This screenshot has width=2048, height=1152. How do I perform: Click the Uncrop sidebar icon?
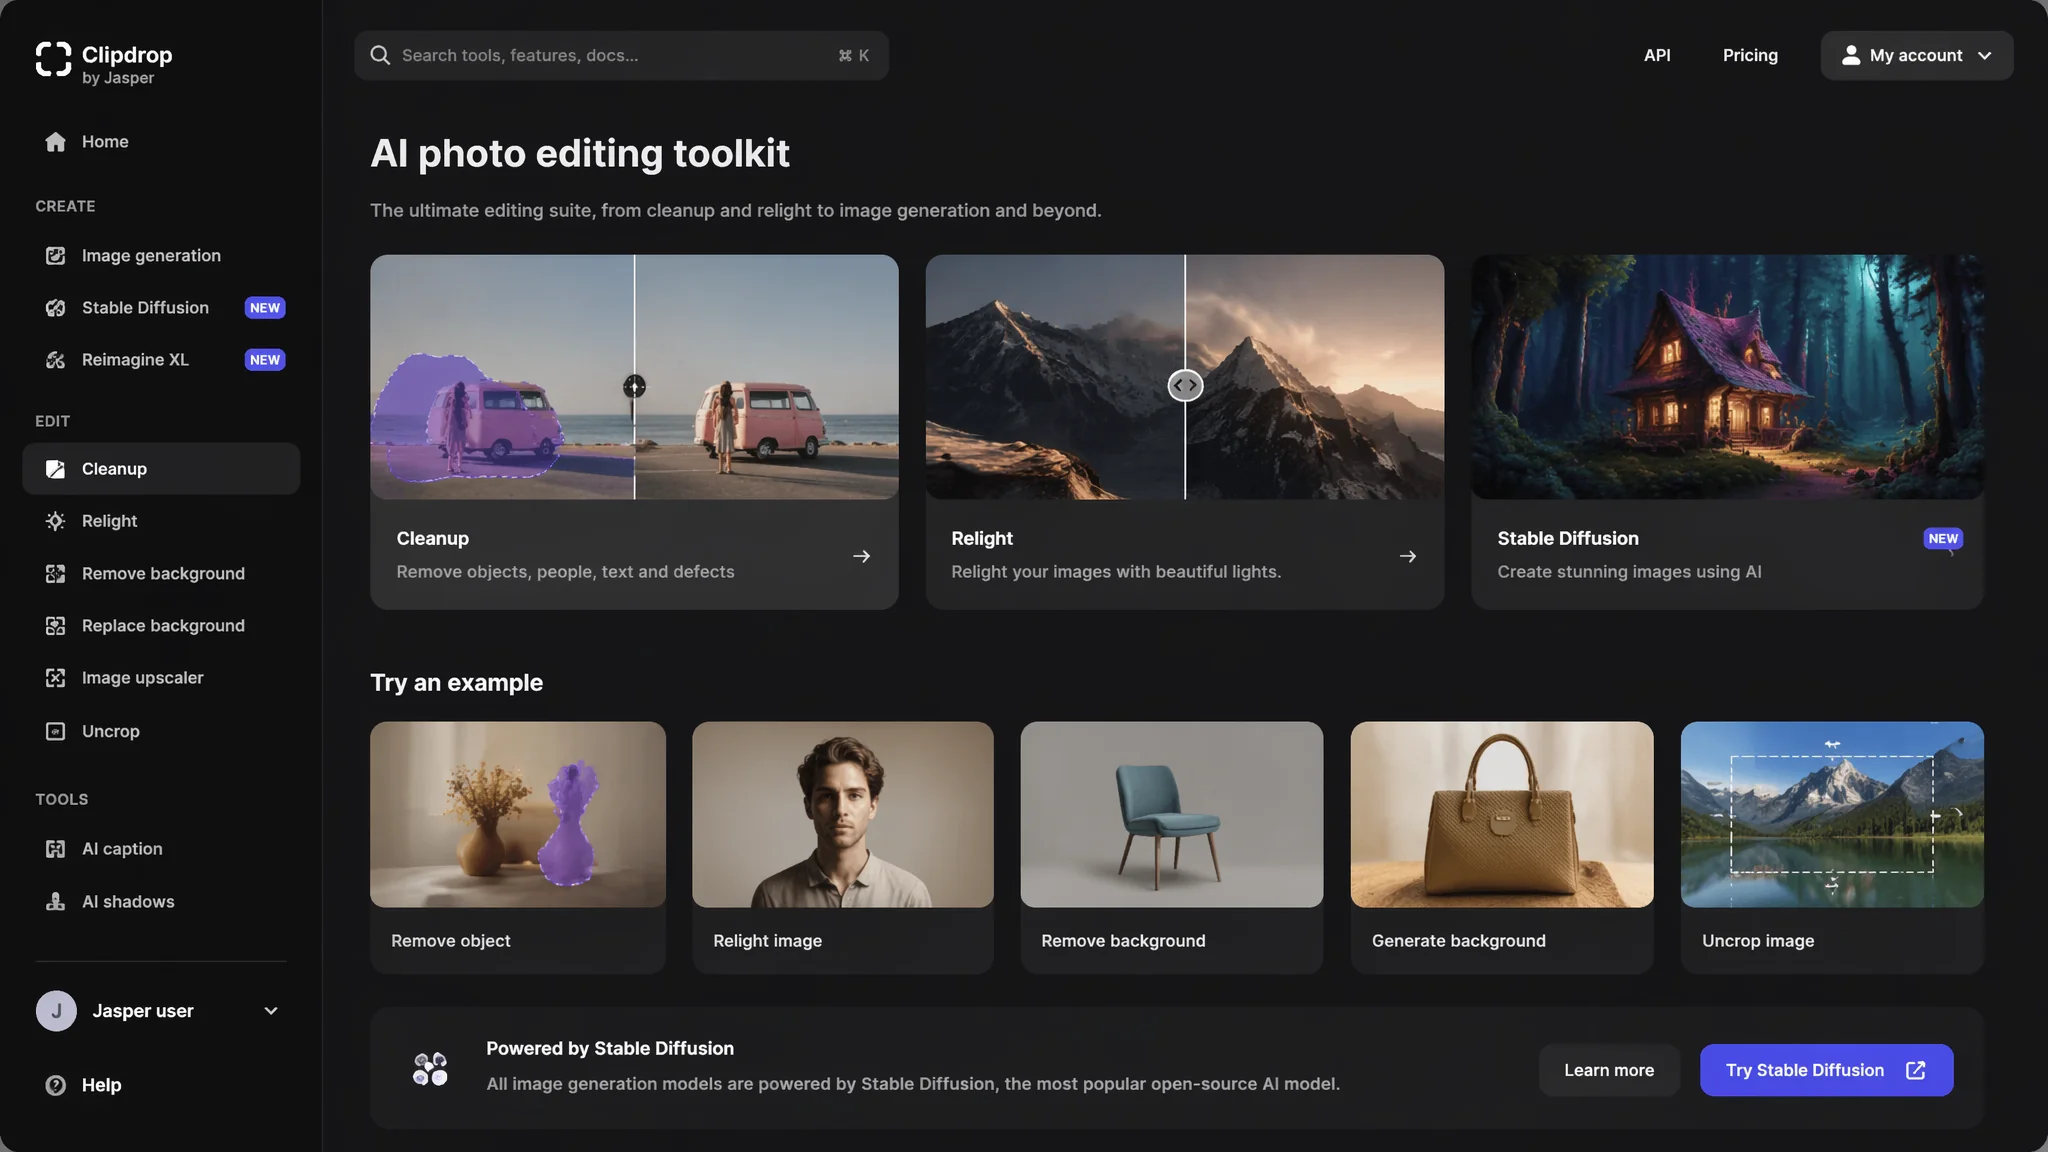[56, 731]
